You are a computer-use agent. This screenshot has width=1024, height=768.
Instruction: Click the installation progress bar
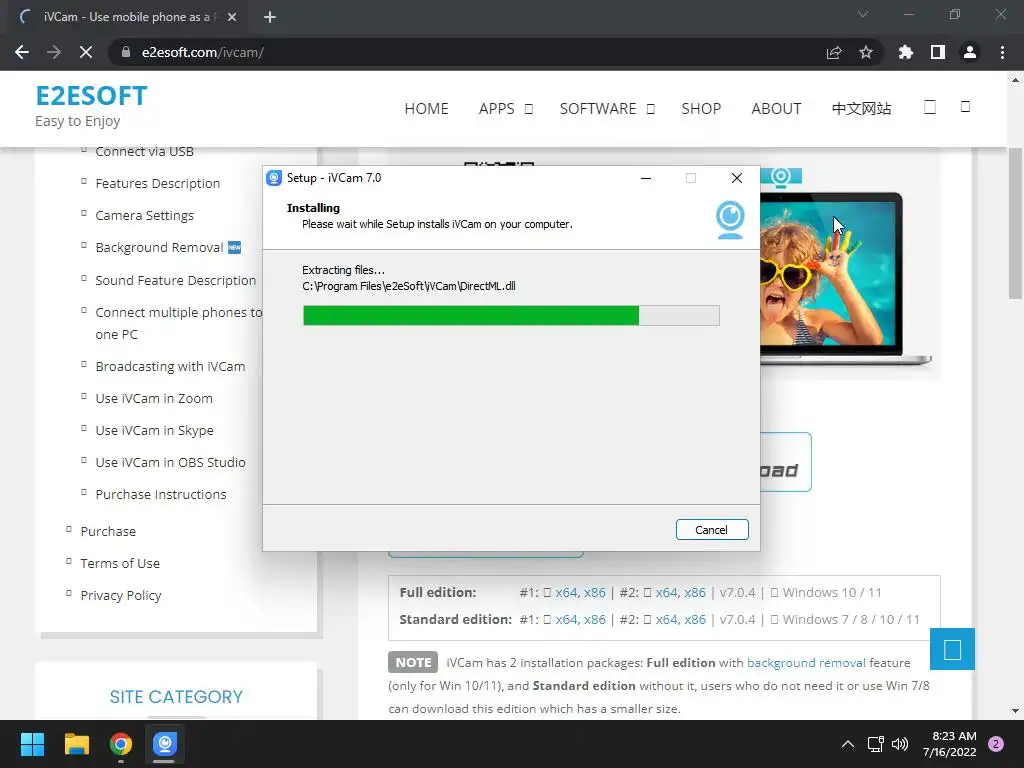511,315
